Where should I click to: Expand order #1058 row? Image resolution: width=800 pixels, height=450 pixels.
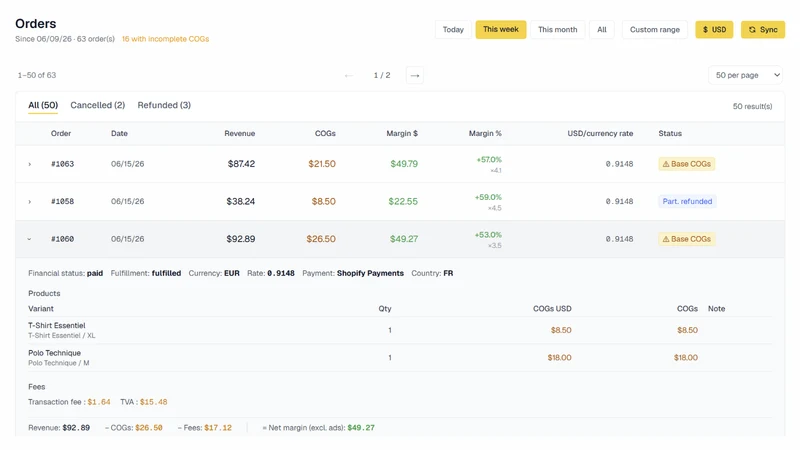coord(30,202)
